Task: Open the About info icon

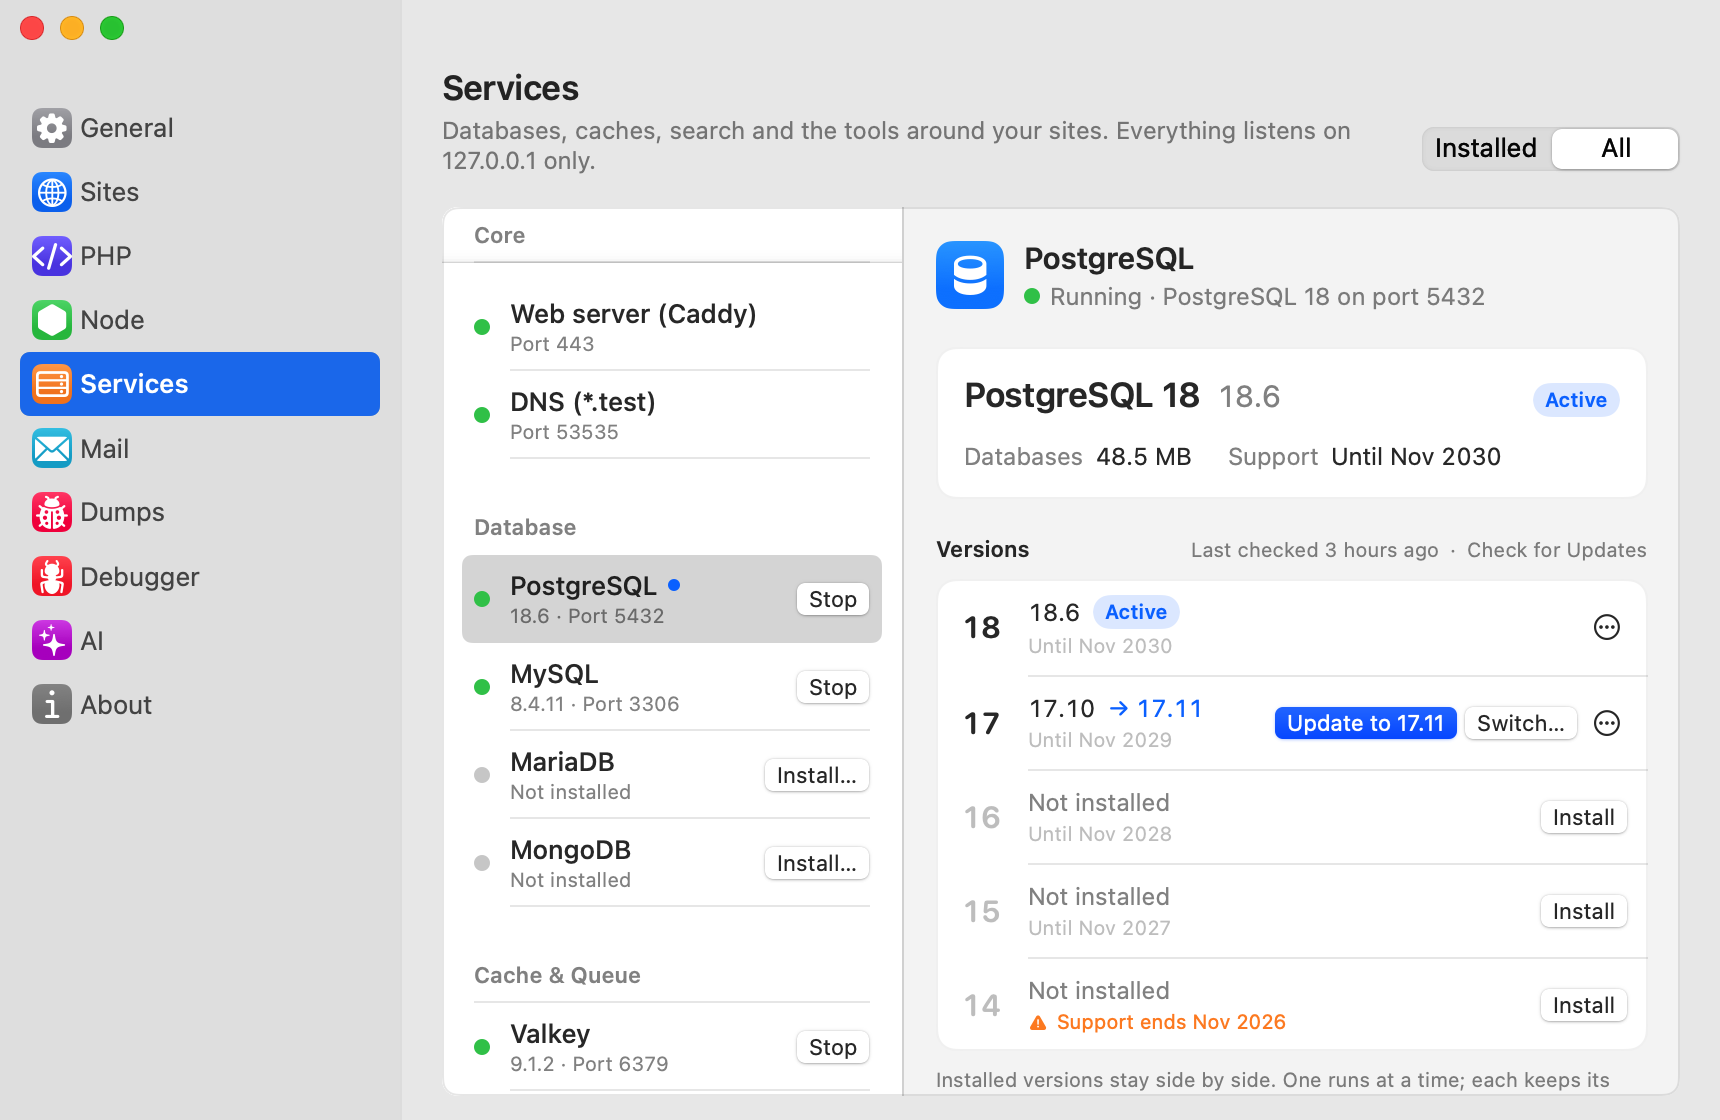Action: click(x=52, y=704)
